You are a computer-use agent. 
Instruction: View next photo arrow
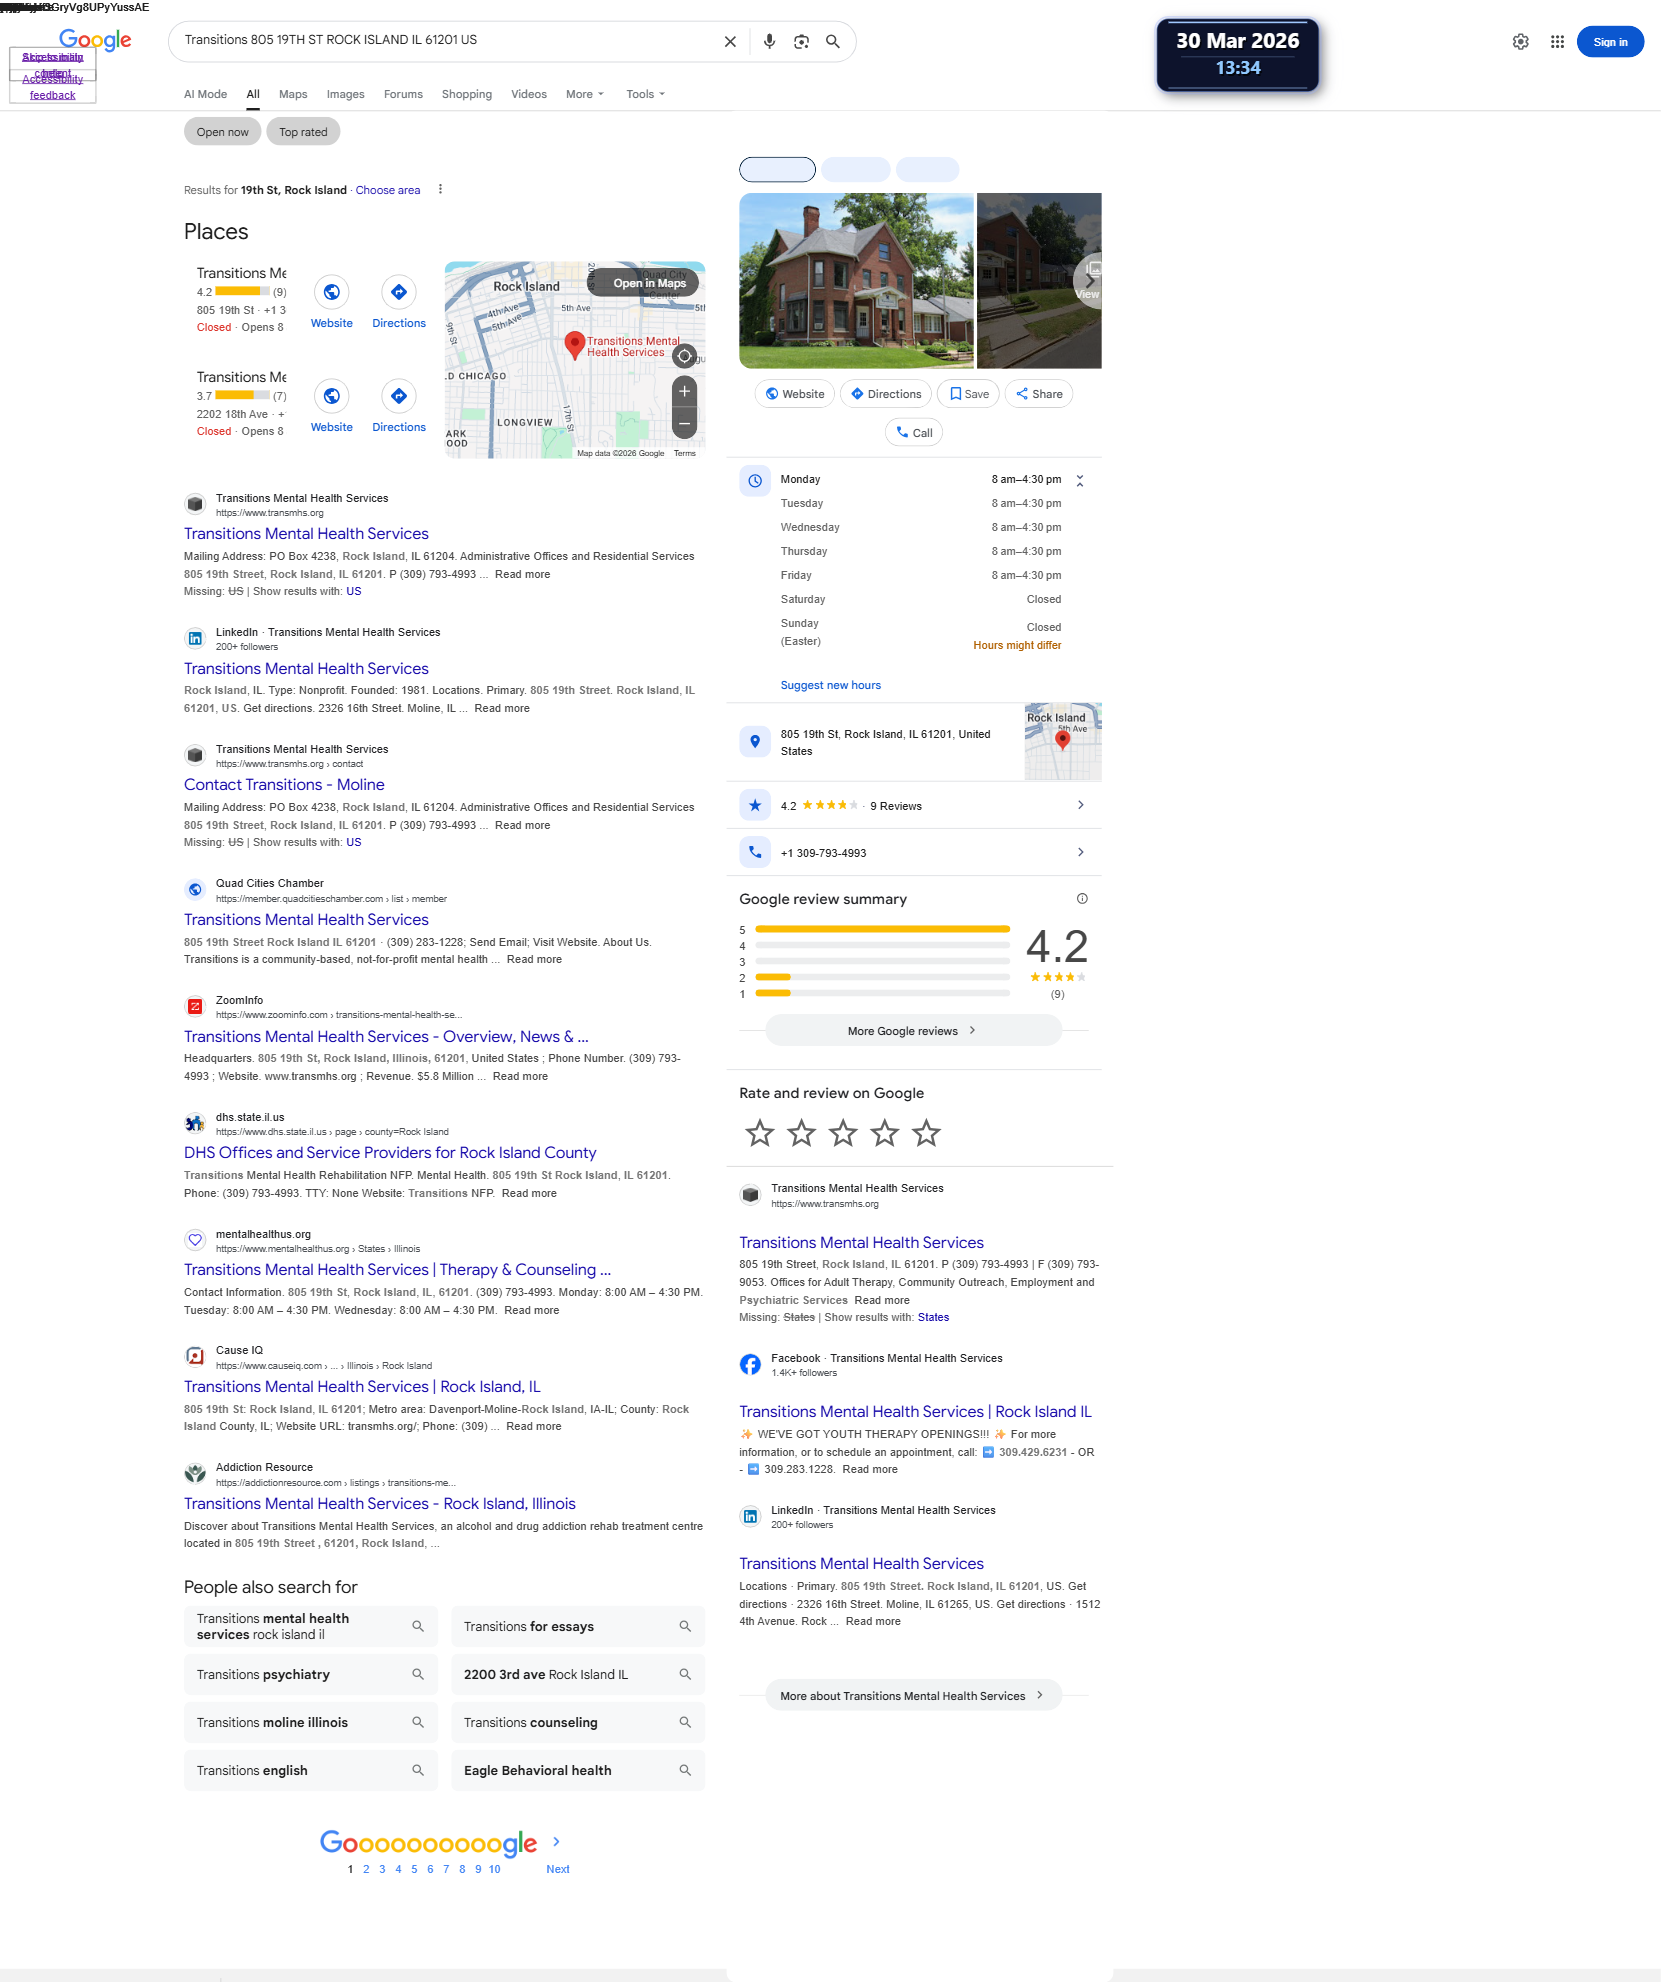click(x=1088, y=281)
